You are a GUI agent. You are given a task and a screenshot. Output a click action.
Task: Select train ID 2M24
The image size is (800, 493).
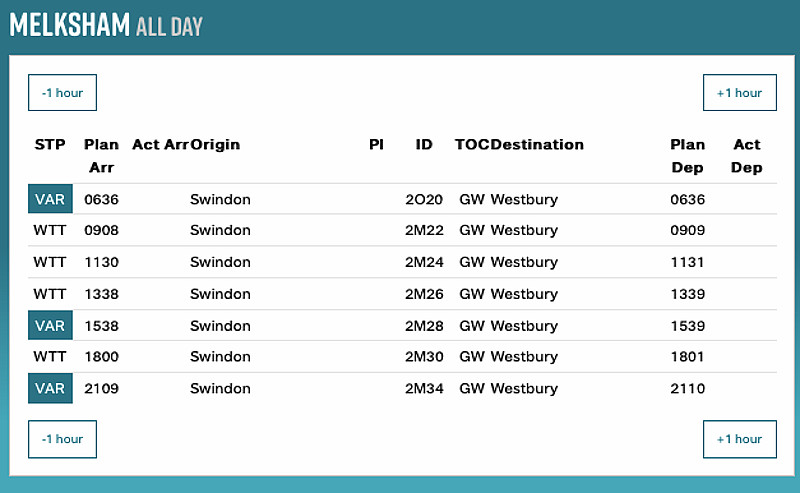pos(424,263)
